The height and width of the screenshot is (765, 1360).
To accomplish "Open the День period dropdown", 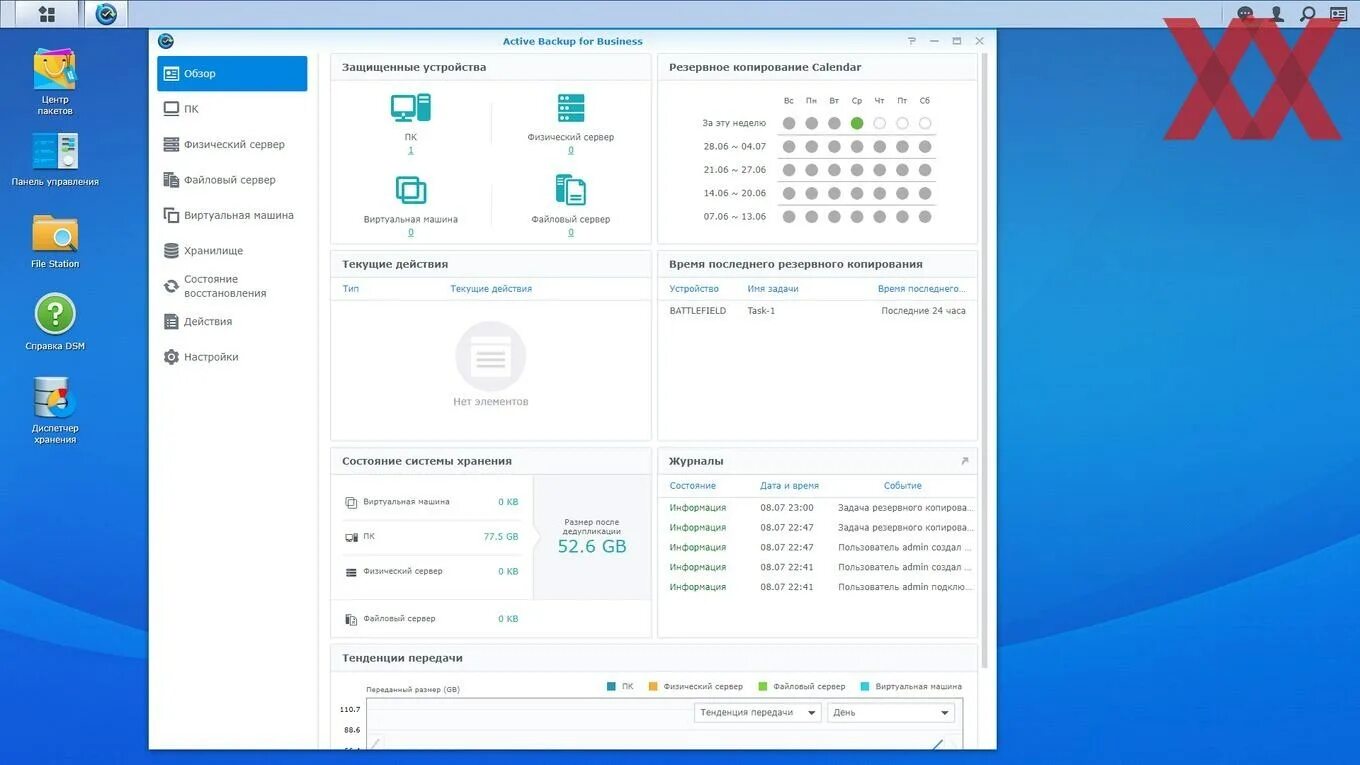I will click(890, 712).
